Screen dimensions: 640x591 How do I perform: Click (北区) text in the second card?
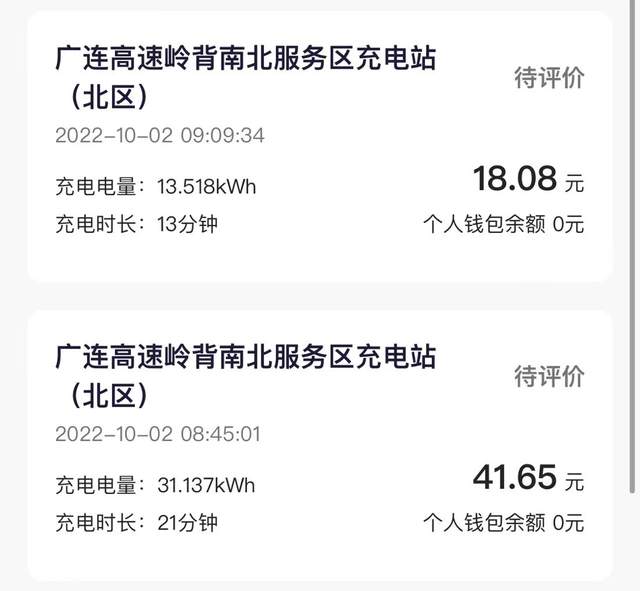point(108,396)
